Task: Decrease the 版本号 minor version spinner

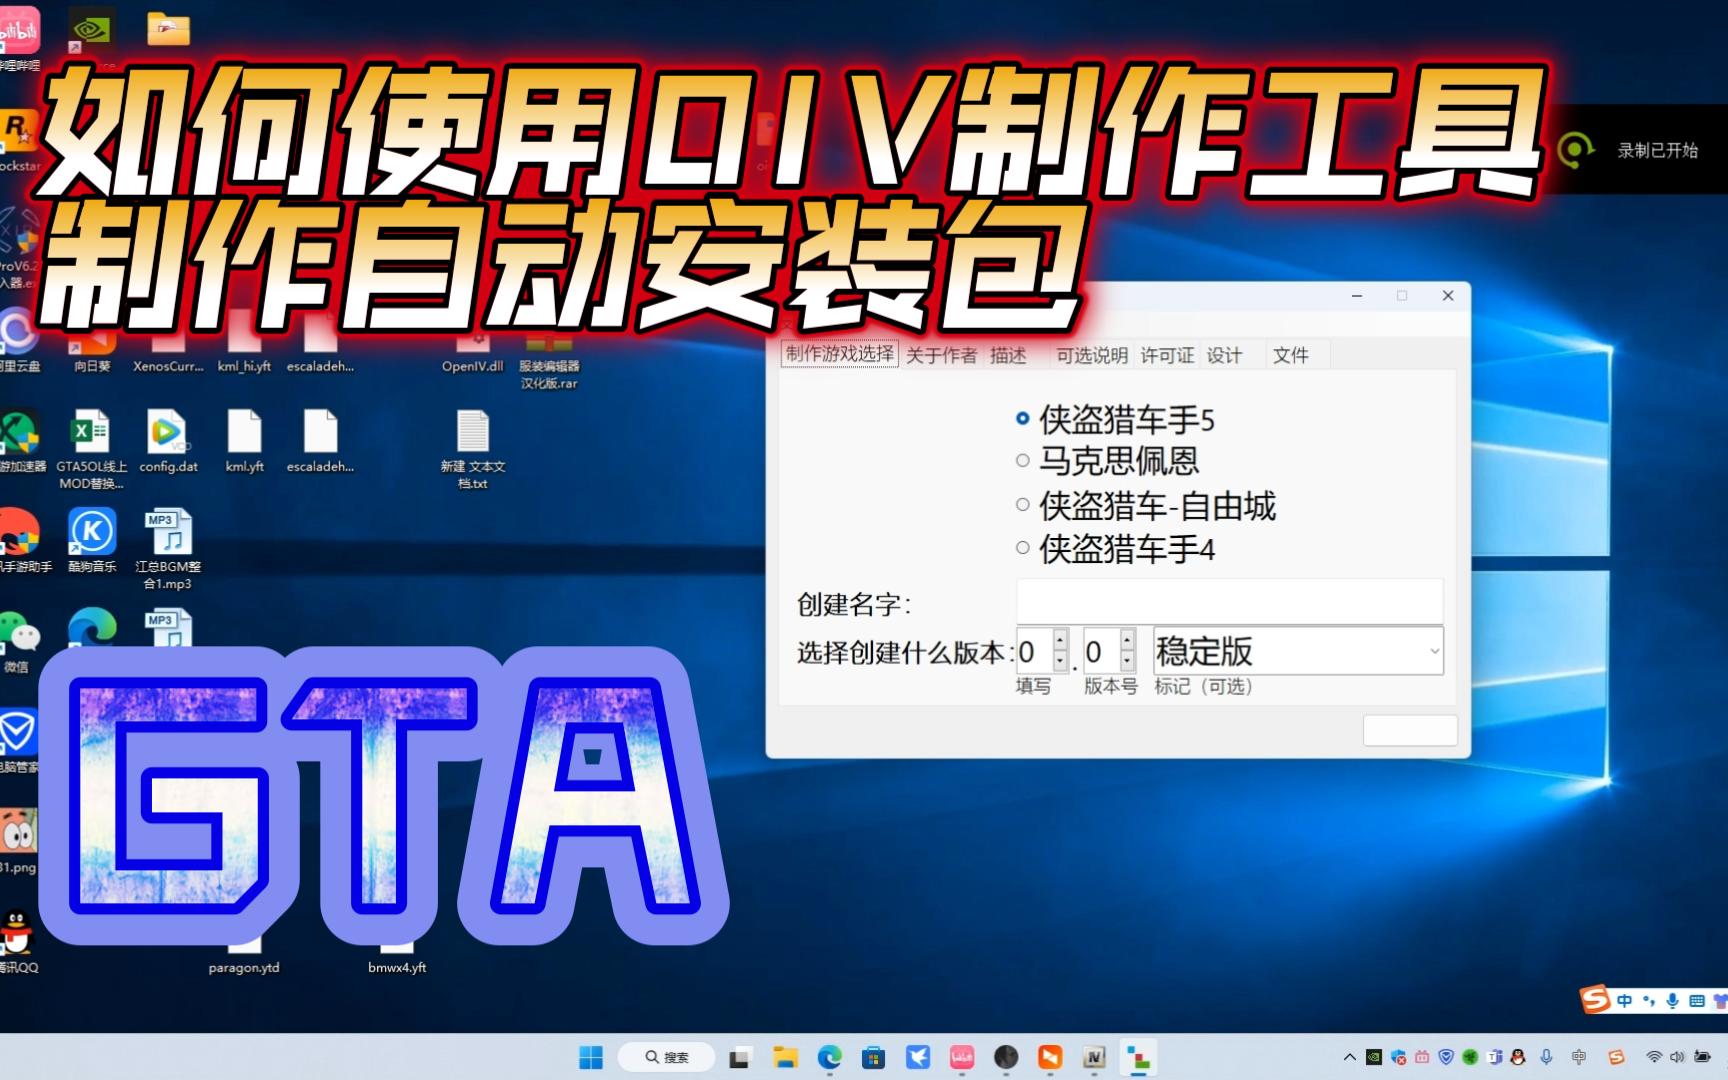Action: pyautogui.click(x=1127, y=662)
